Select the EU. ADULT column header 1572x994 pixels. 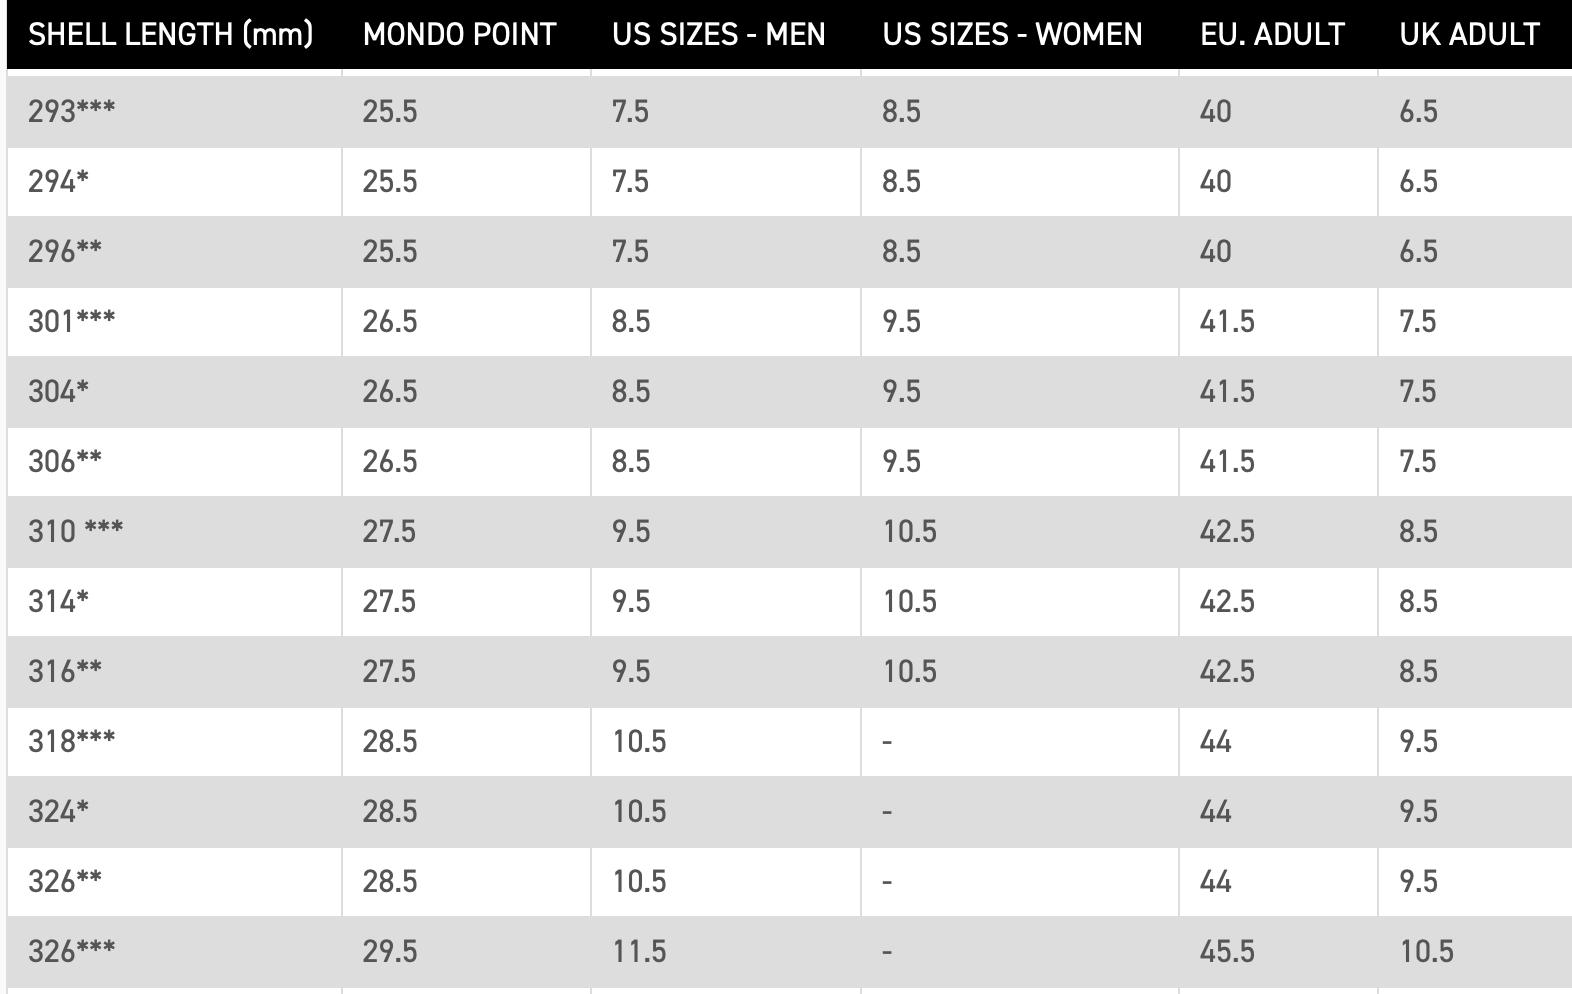coord(1272,35)
